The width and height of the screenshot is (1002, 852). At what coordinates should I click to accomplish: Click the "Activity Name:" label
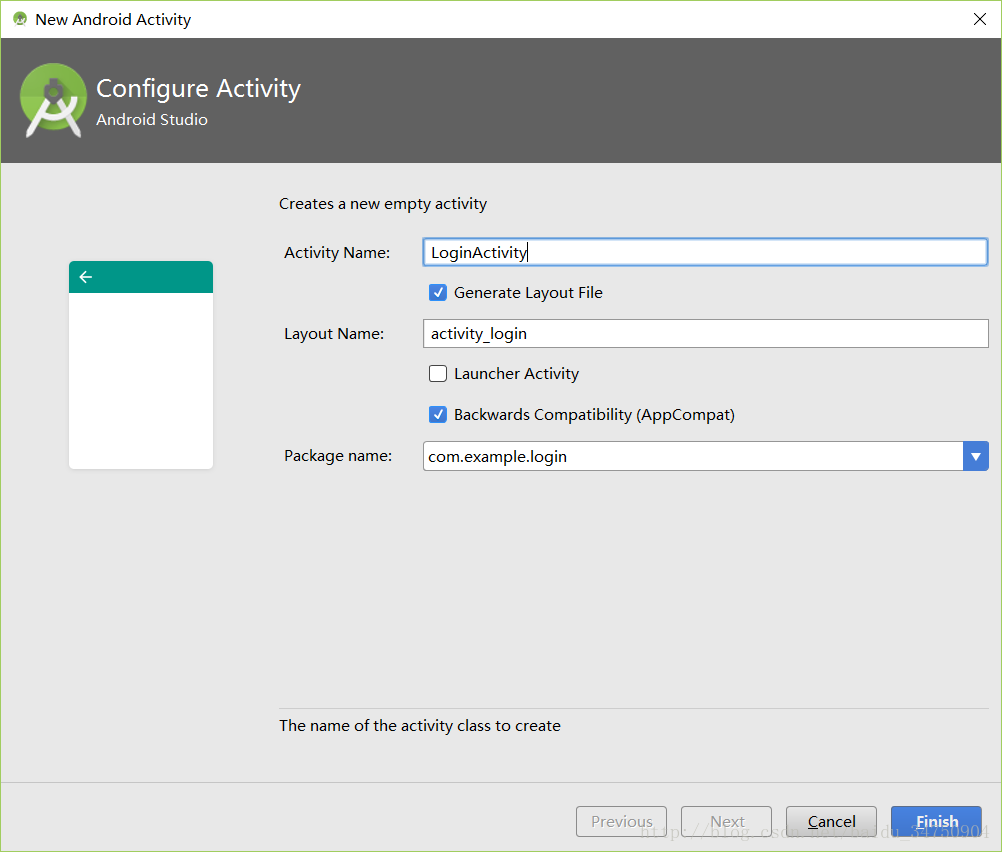337,253
